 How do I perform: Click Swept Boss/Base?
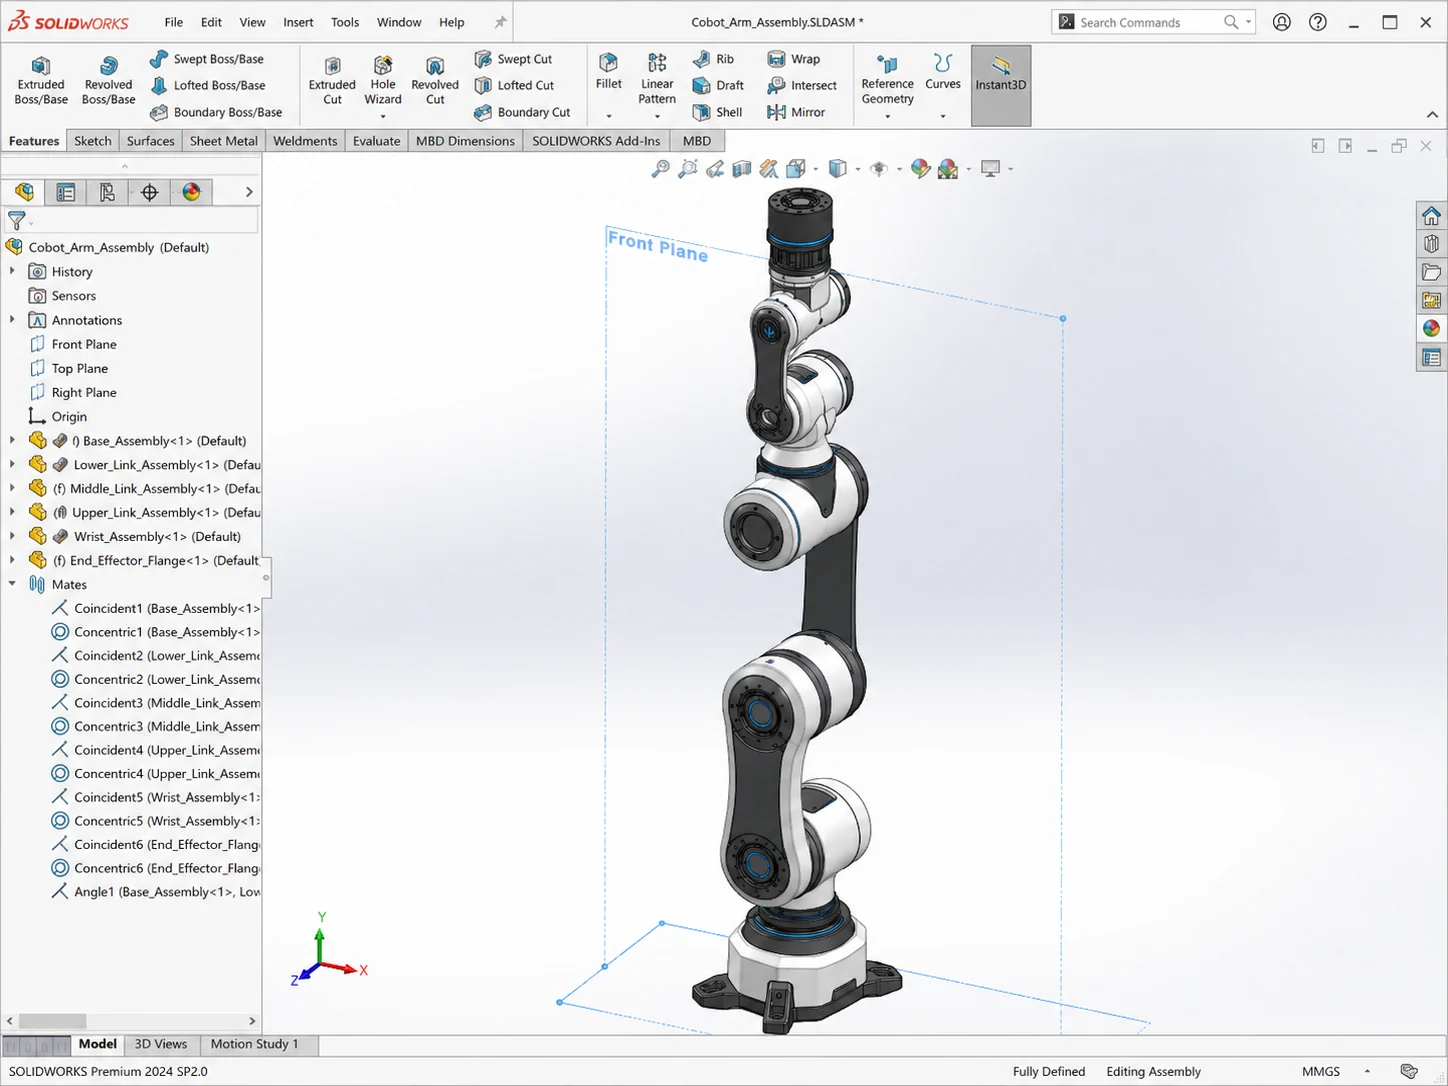207,59
